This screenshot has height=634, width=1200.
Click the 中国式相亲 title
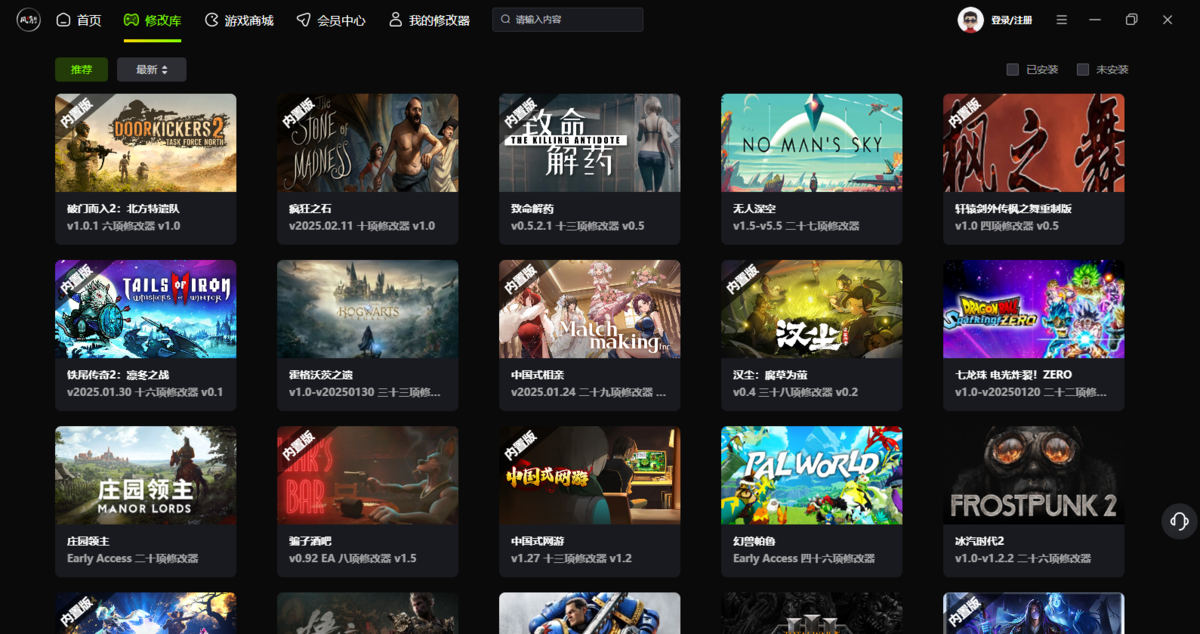pyautogui.click(x=537, y=374)
